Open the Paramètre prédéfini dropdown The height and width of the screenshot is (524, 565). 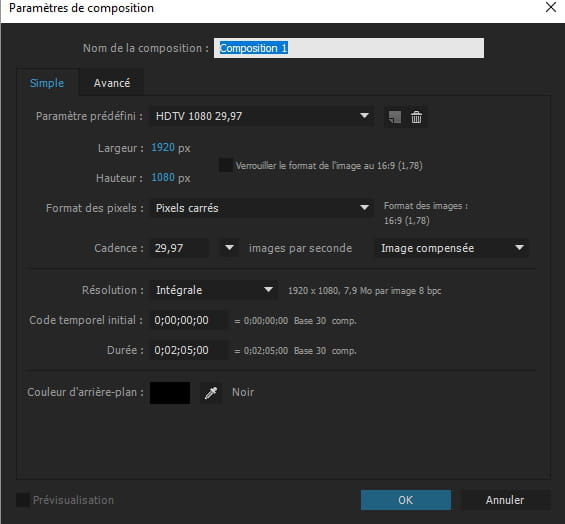(262, 116)
